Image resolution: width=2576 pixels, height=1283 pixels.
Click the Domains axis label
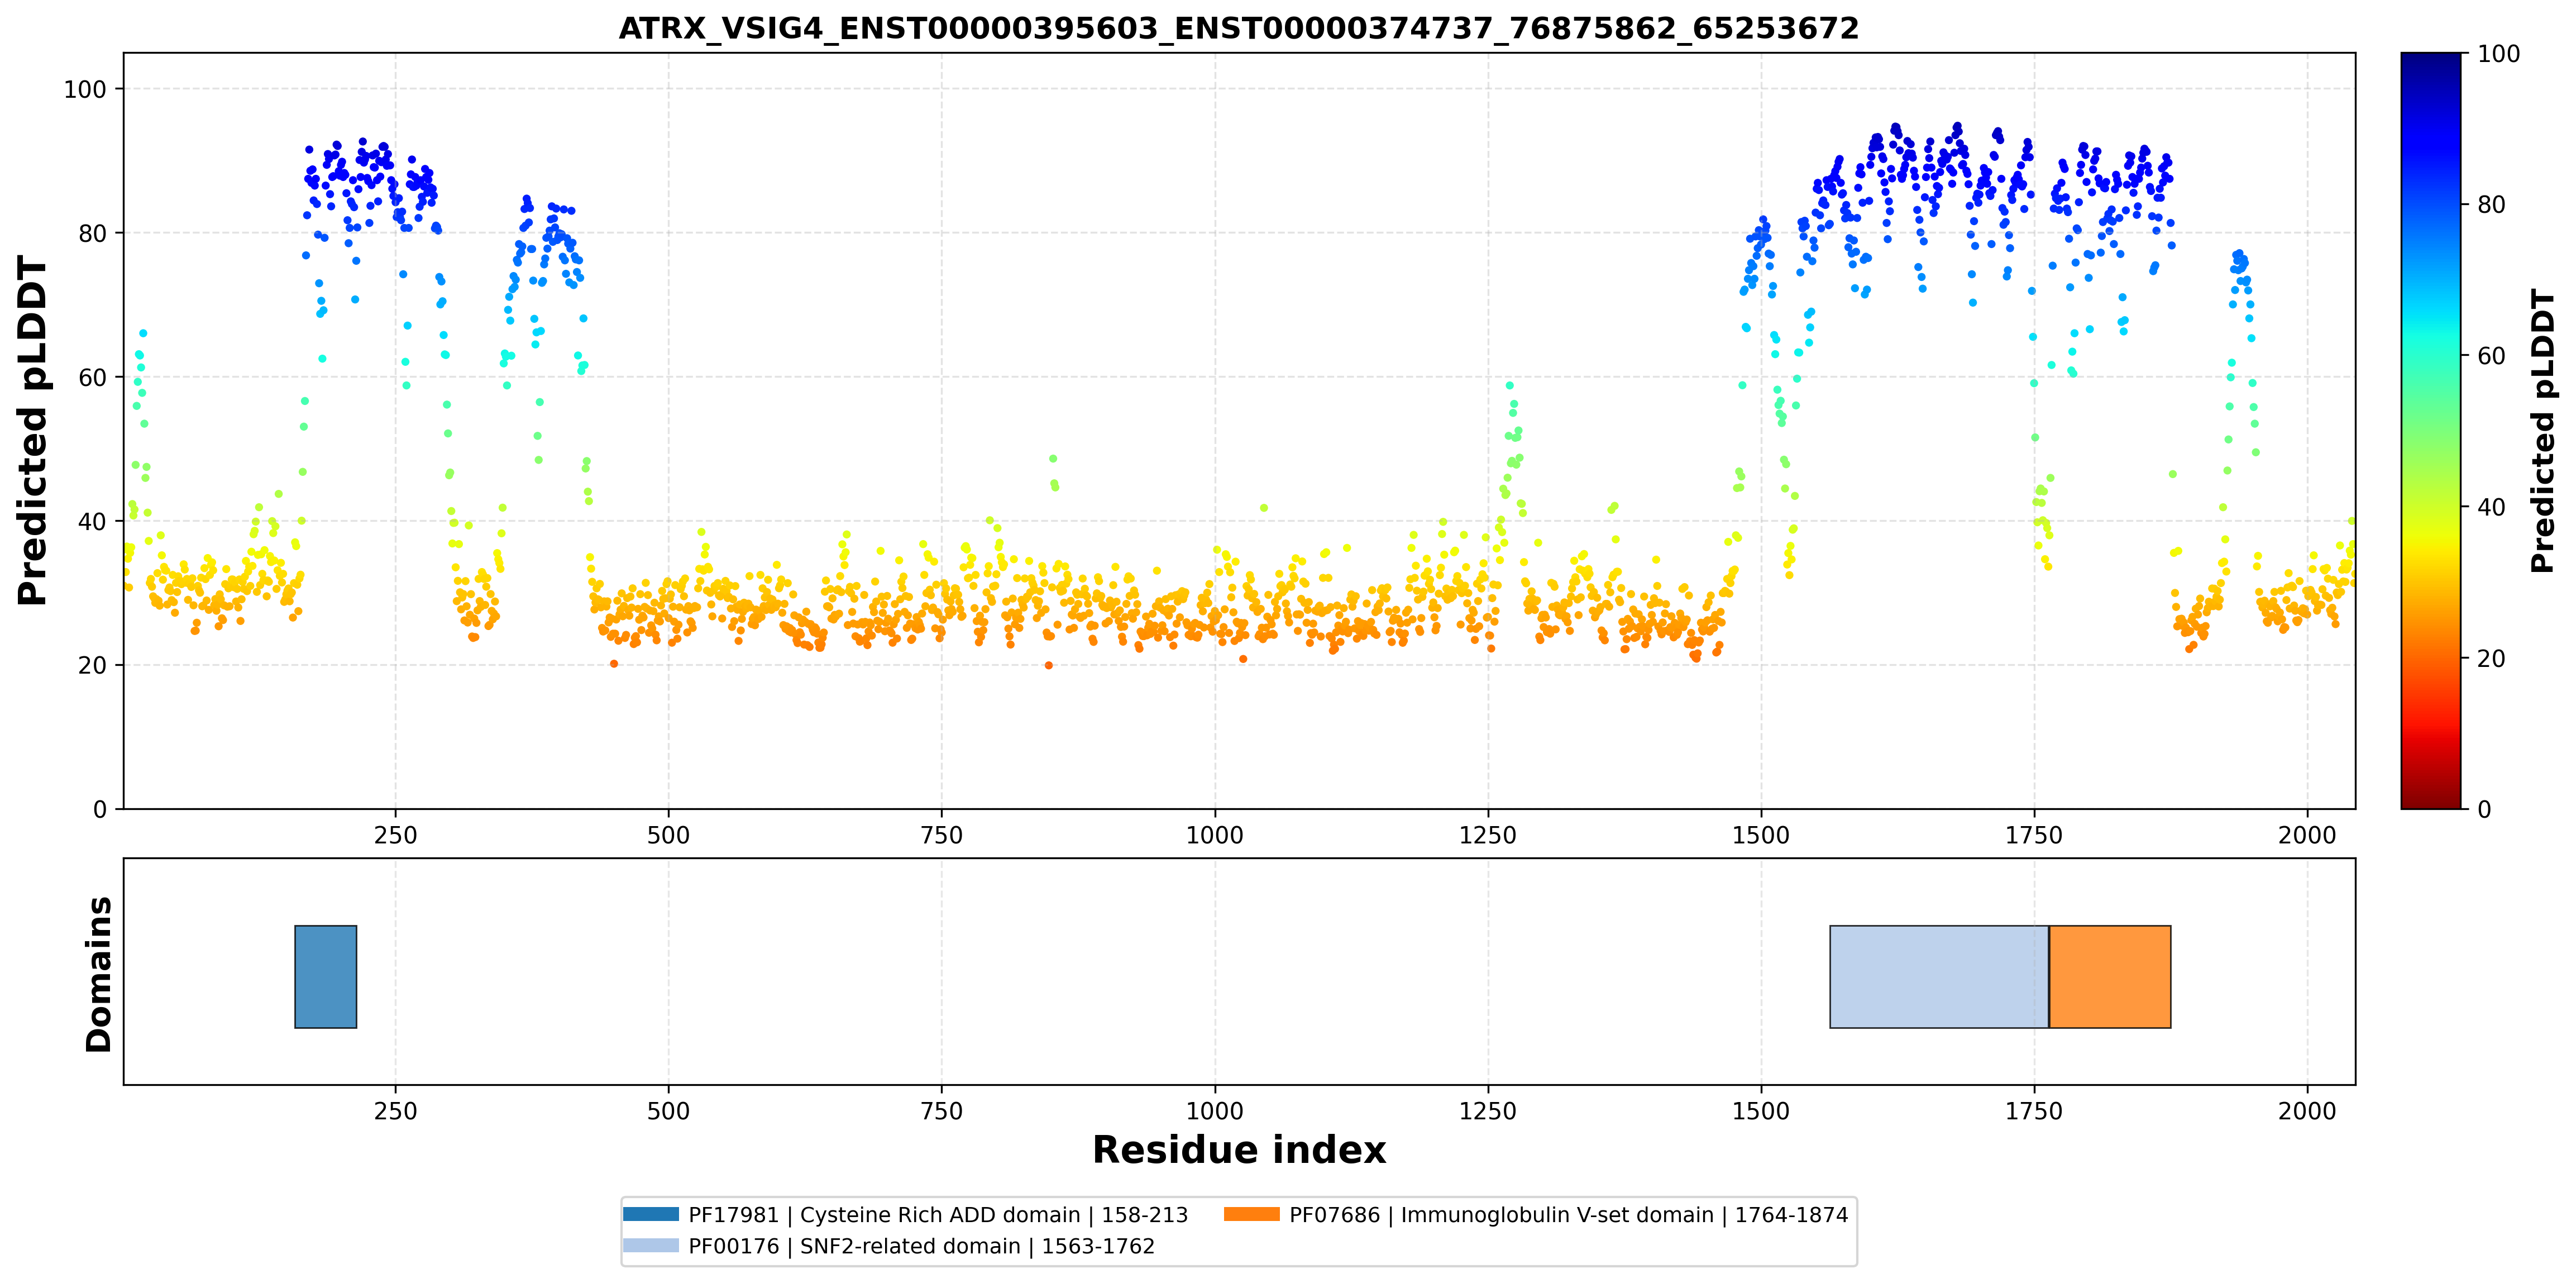pyautogui.click(x=99, y=974)
